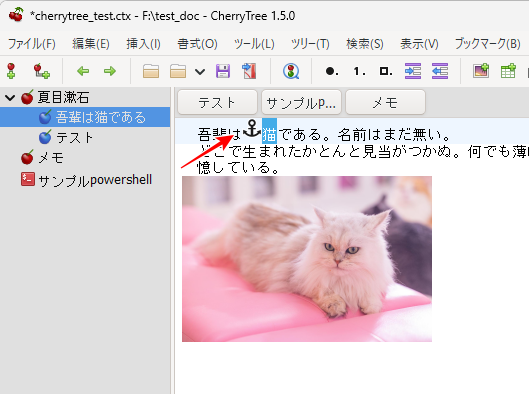Apply to-do checkbox list formatting
This screenshot has width=529, height=394.
click(386, 71)
